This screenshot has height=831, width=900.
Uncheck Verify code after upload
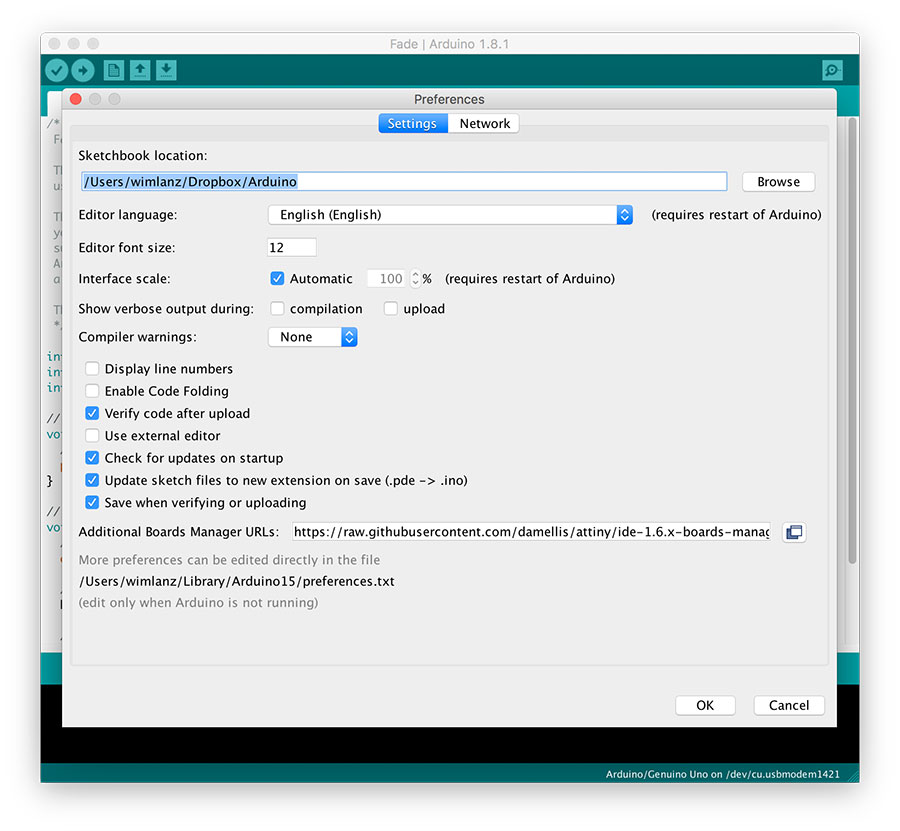tap(92, 413)
